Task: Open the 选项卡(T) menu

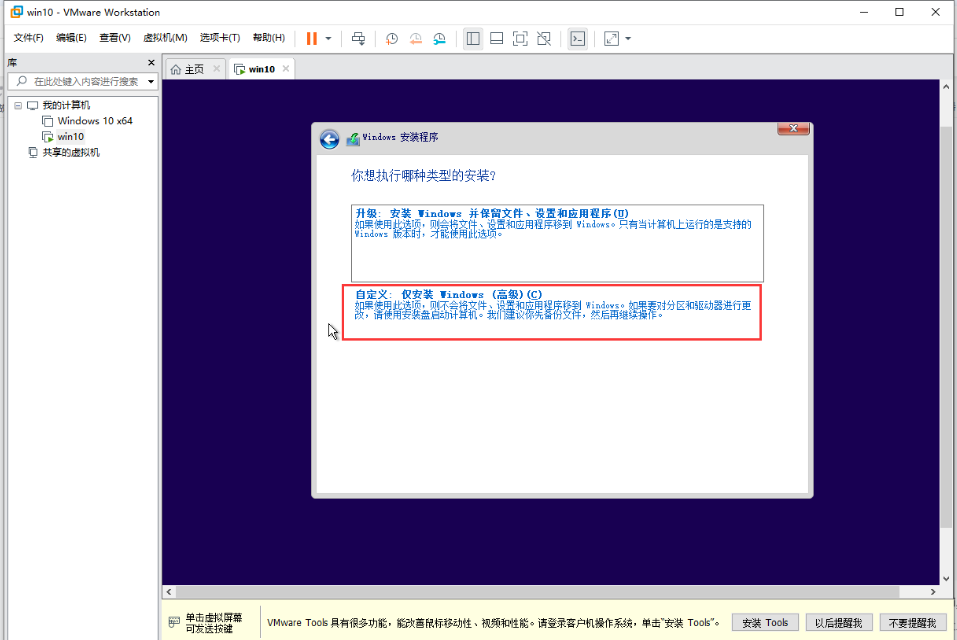Action: 220,38
